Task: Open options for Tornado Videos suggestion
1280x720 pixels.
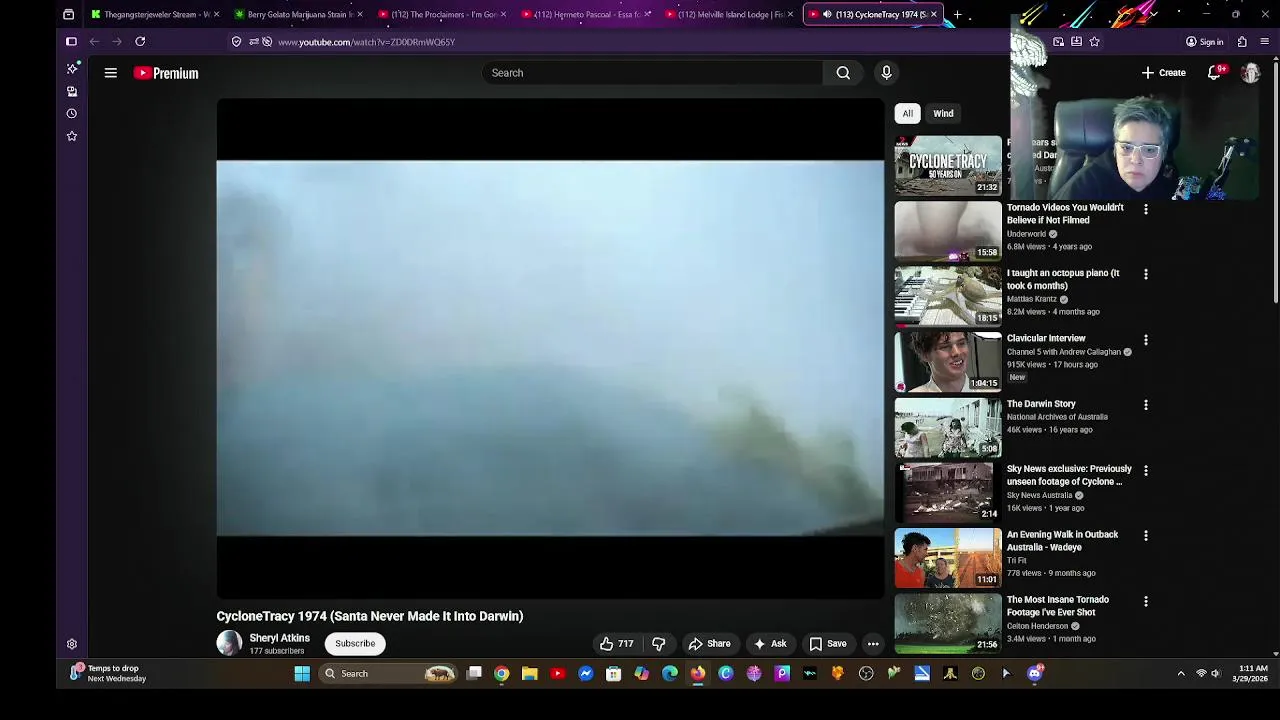Action: [1146, 209]
